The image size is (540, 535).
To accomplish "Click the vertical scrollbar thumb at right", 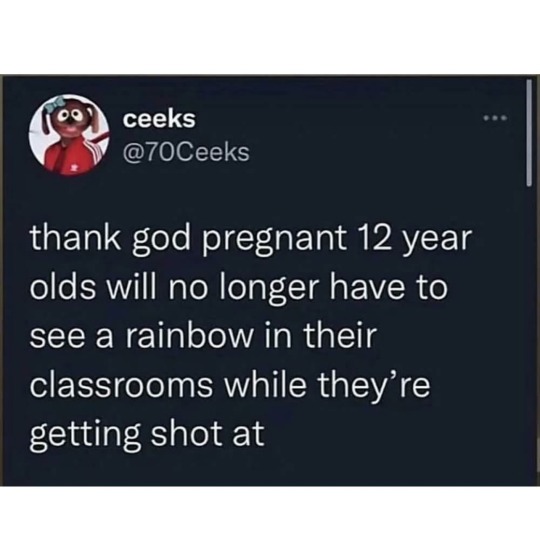I will pos(529,133).
